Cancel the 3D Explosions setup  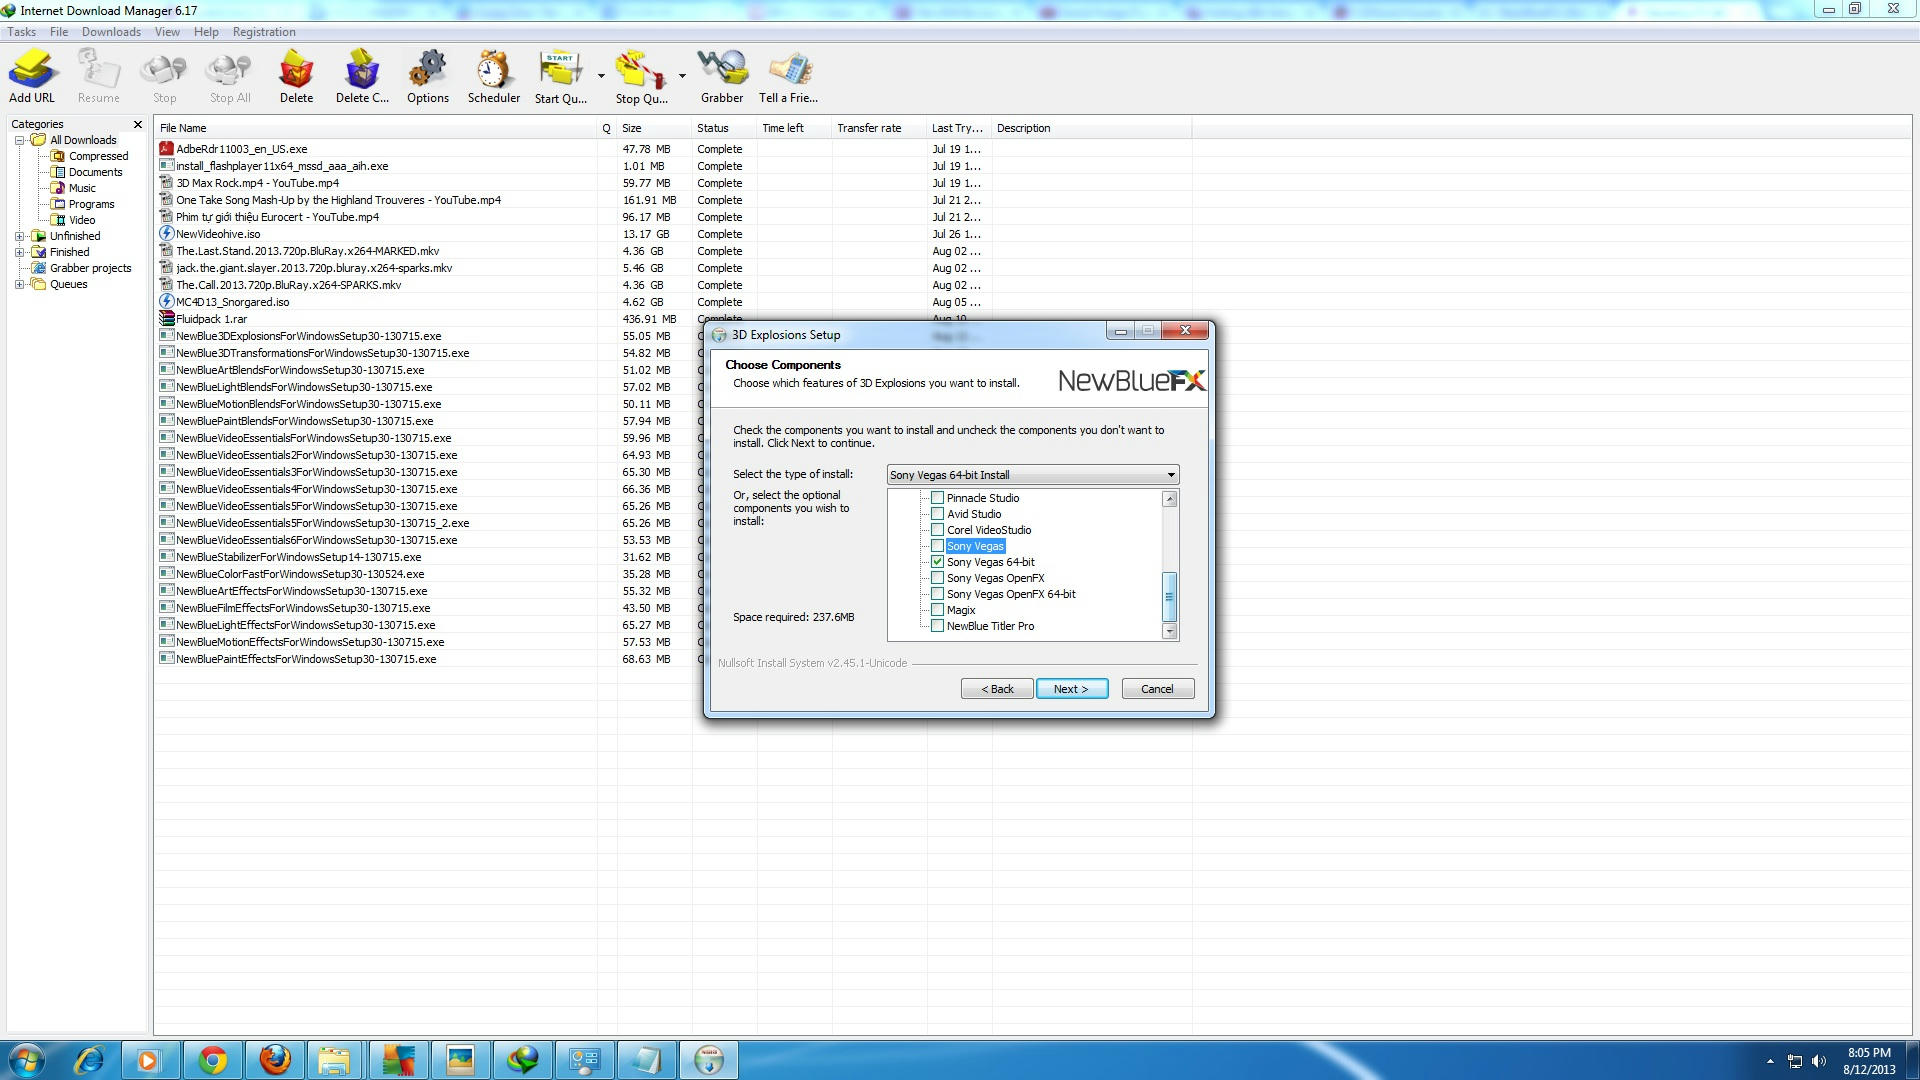click(1157, 689)
